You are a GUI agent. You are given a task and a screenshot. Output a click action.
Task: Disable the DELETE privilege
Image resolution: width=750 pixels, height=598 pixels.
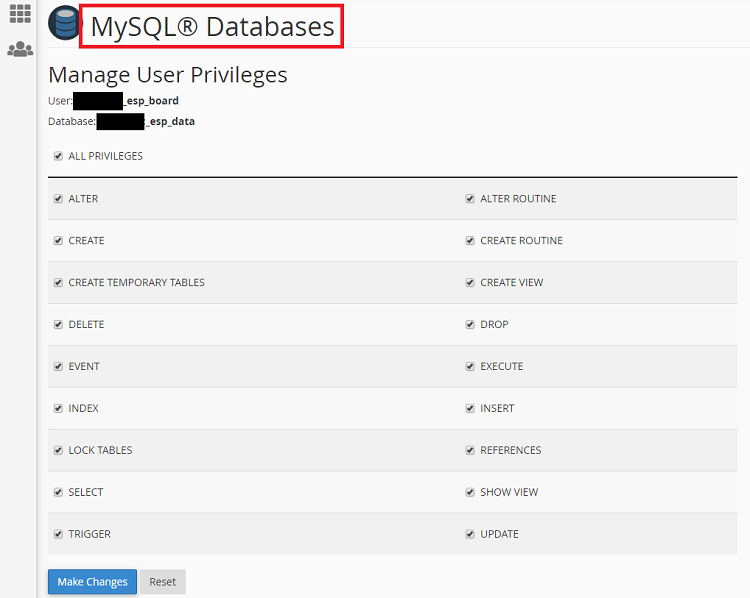[59, 325]
